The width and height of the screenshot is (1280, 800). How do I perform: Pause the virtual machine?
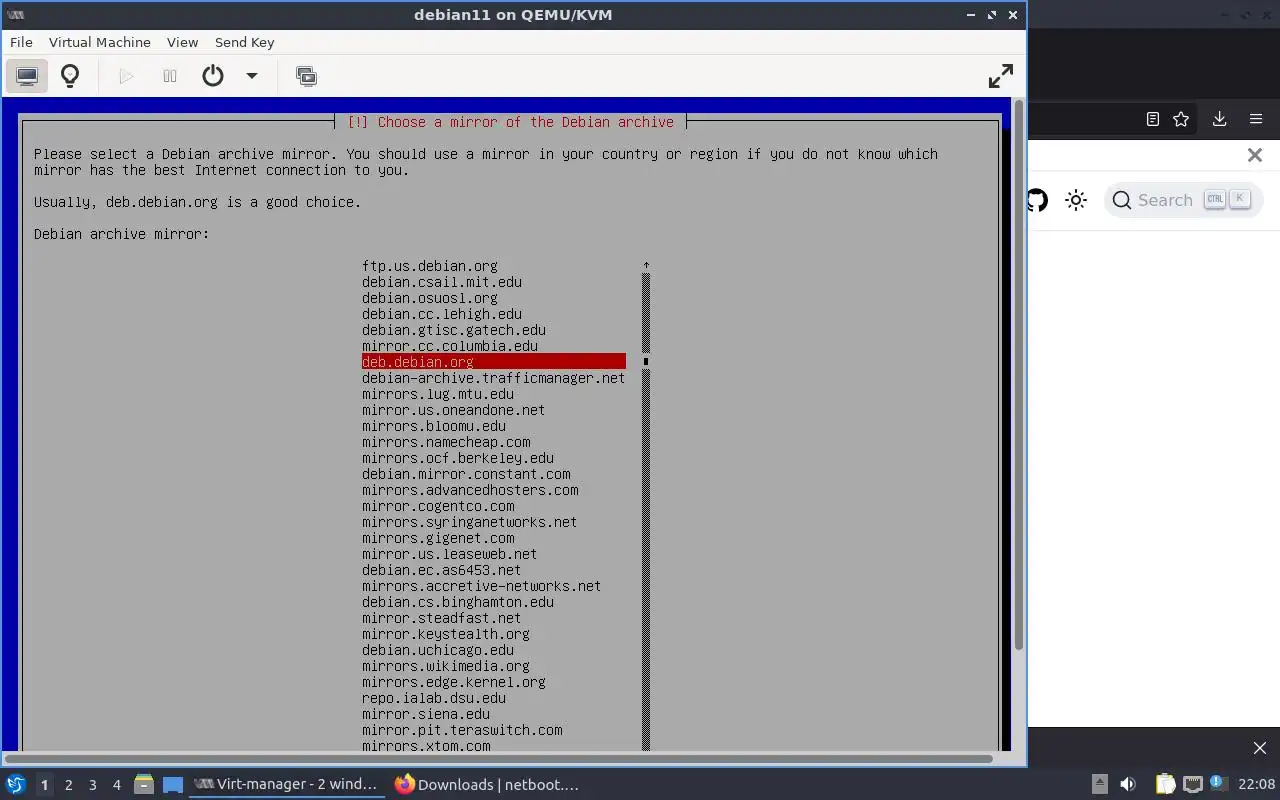coord(170,76)
